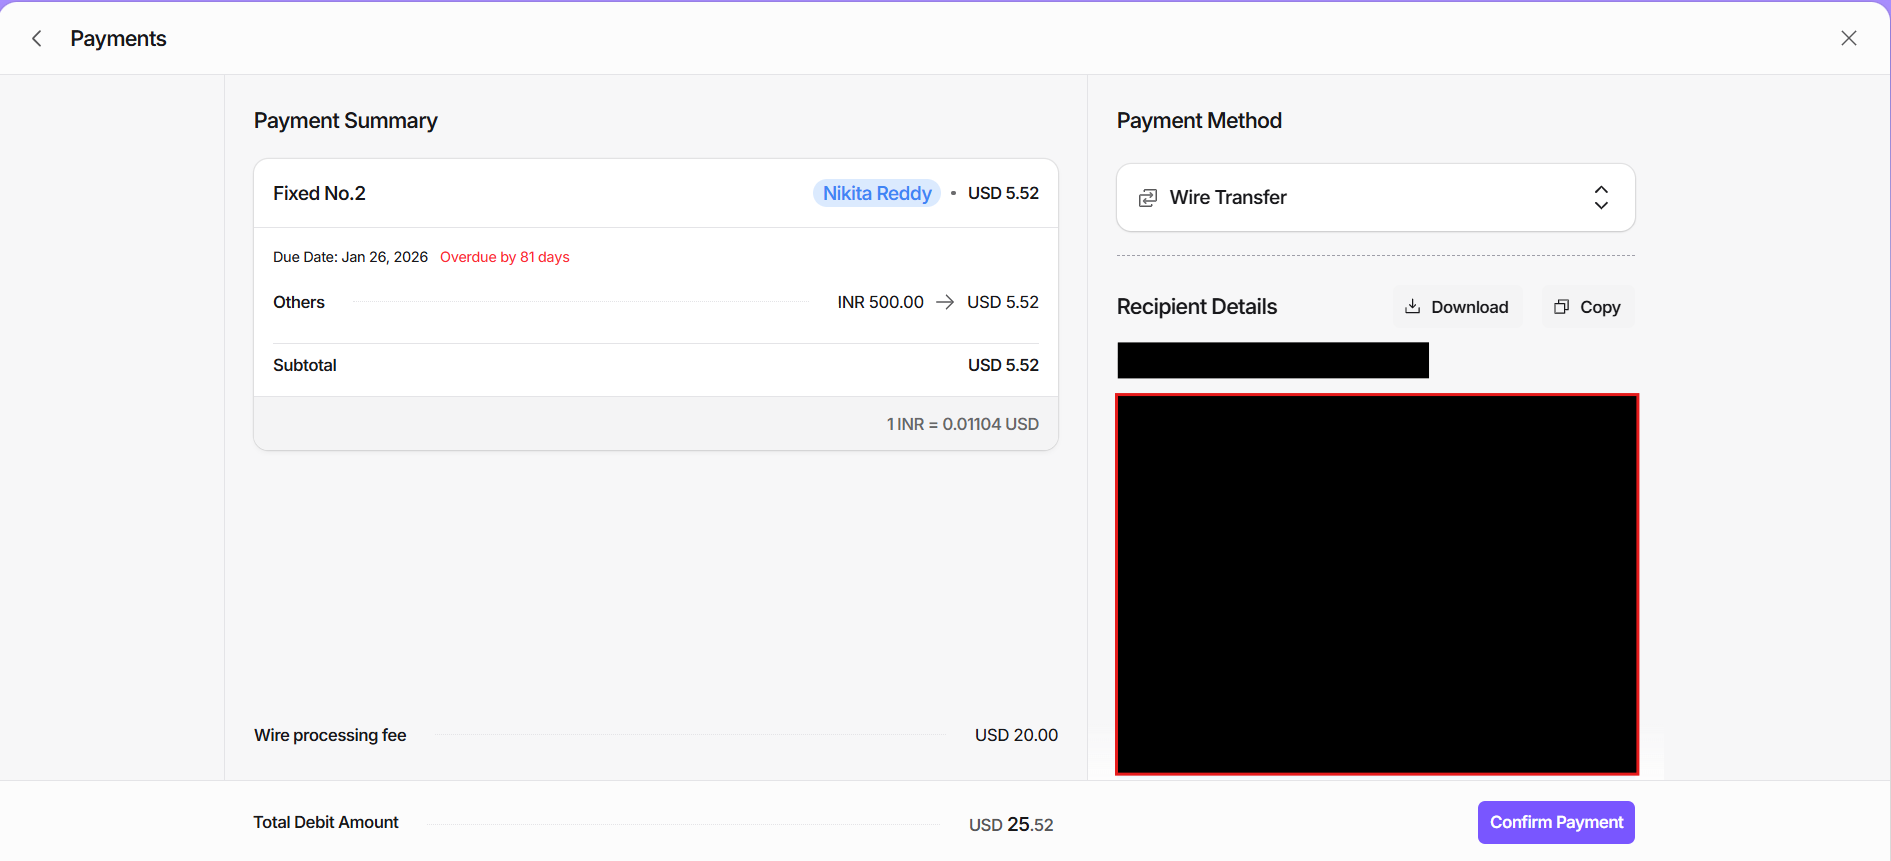Open the Wire Transfer payment method dropdown
Image resolution: width=1891 pixels, height=861 pixels.
[x=1376, y=198]
